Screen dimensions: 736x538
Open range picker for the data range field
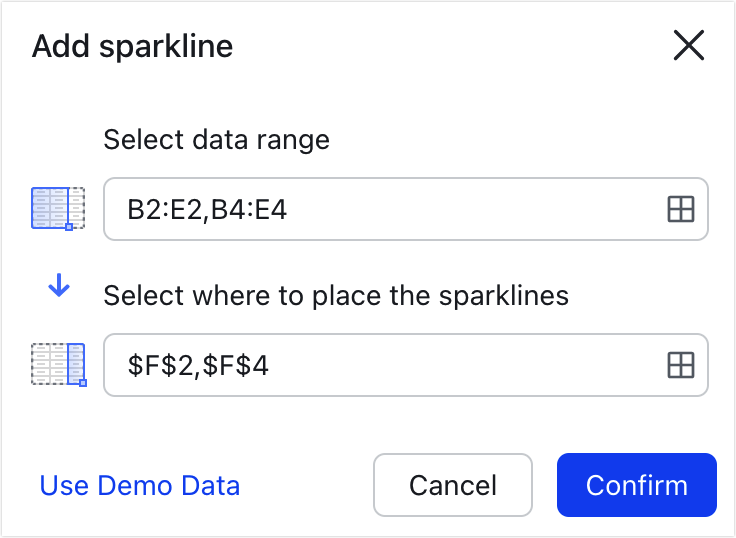(x=681, y=209)
